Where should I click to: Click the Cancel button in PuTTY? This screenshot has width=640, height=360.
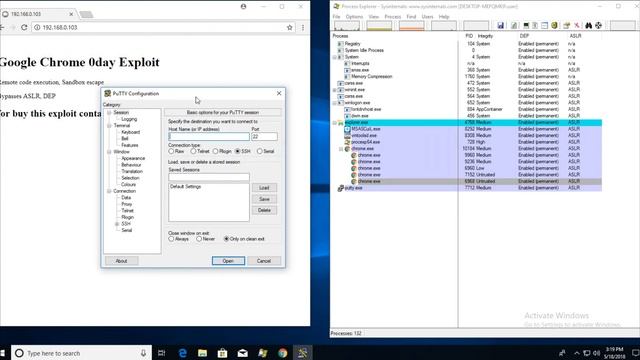coord(264,261)
